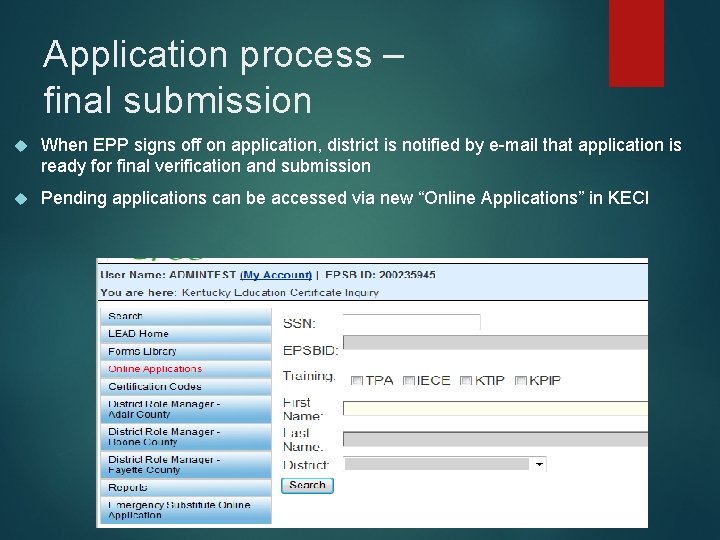Click the EPSBID input field
This screenshot has width=720, height=540.
point(495,343)
